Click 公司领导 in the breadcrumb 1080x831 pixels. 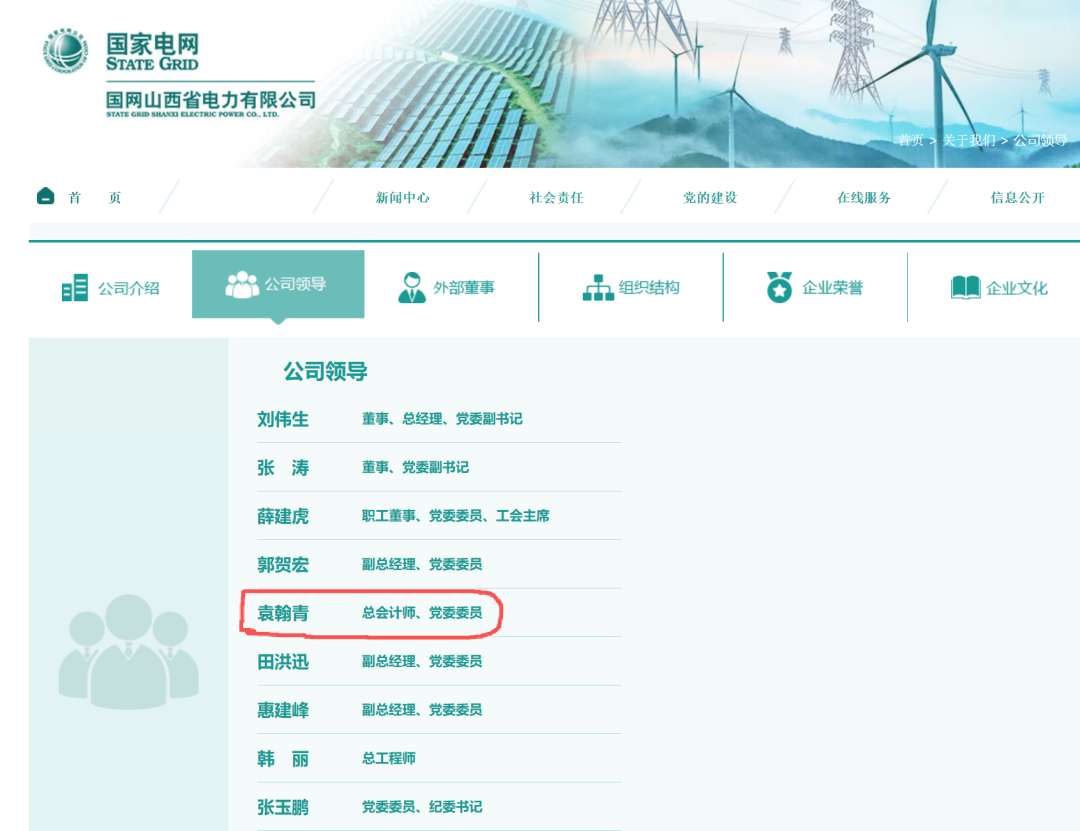[x=1040, y=141]
